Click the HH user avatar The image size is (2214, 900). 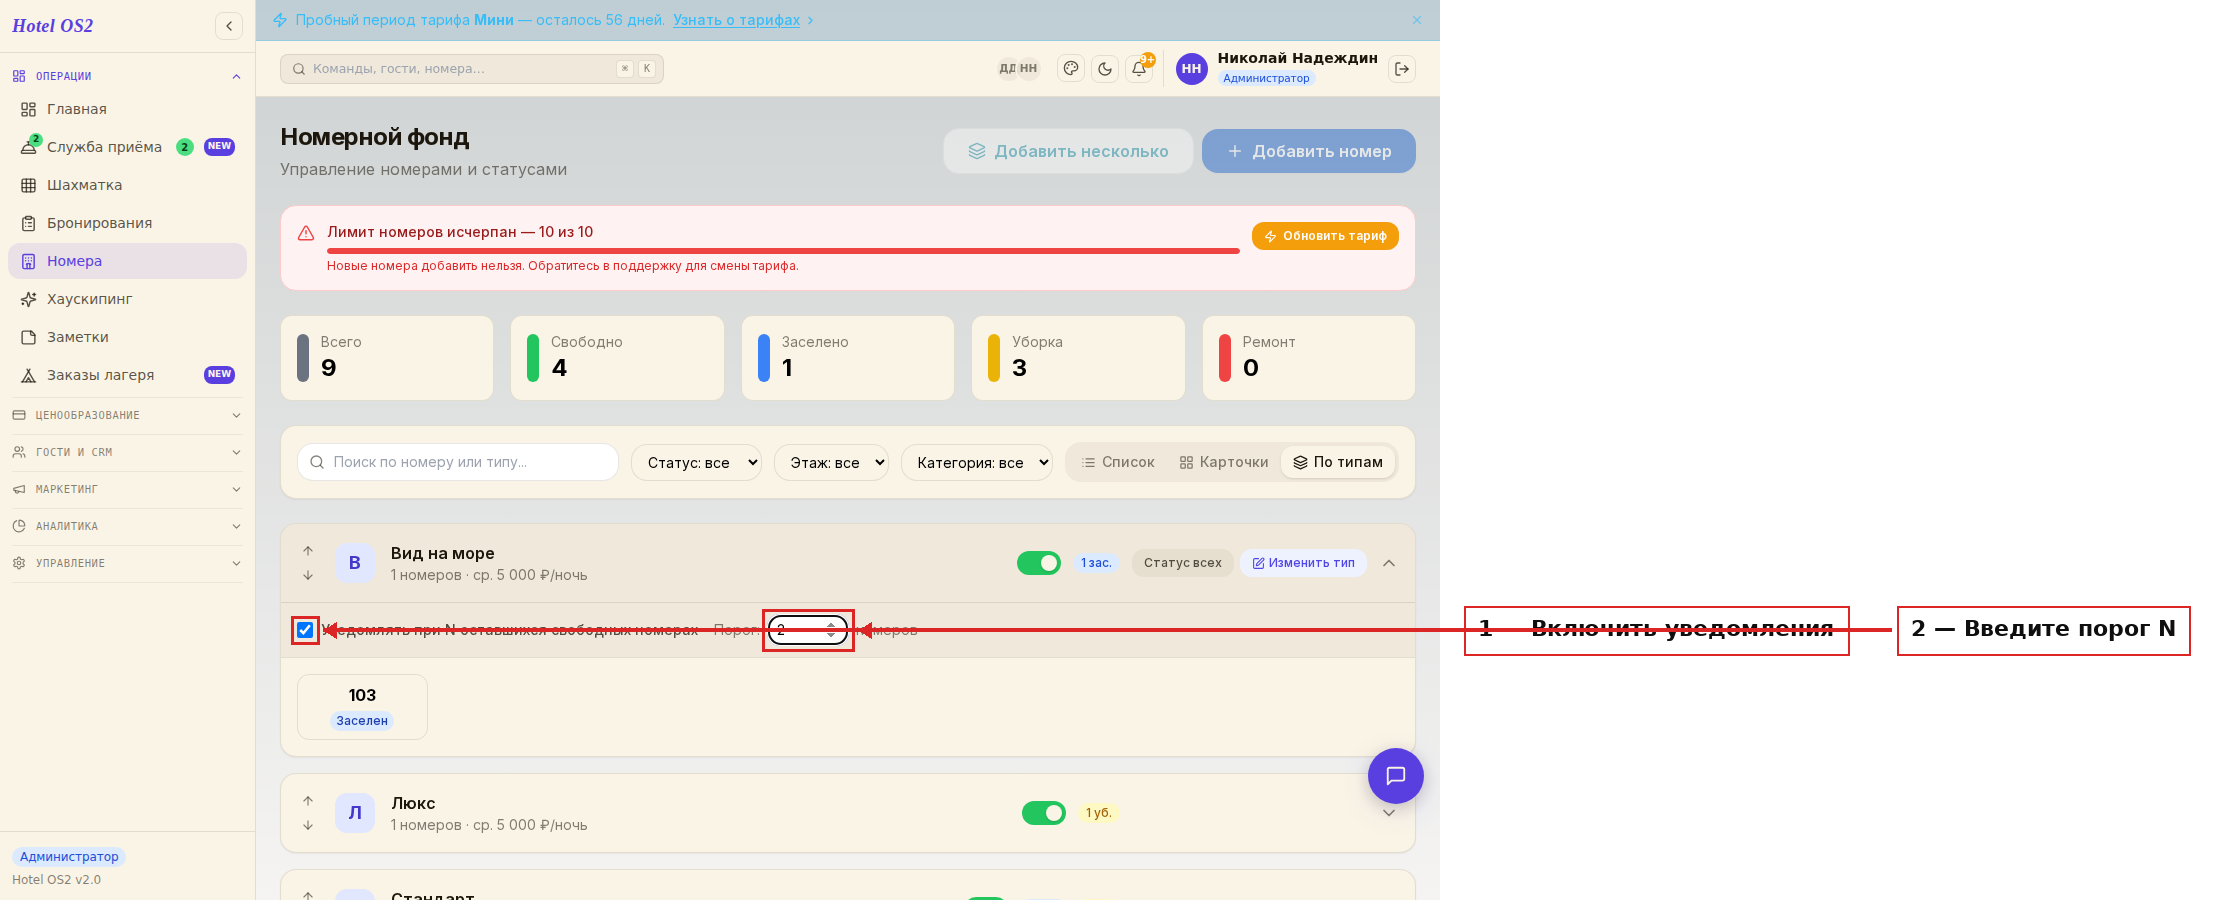point(1191,69)
